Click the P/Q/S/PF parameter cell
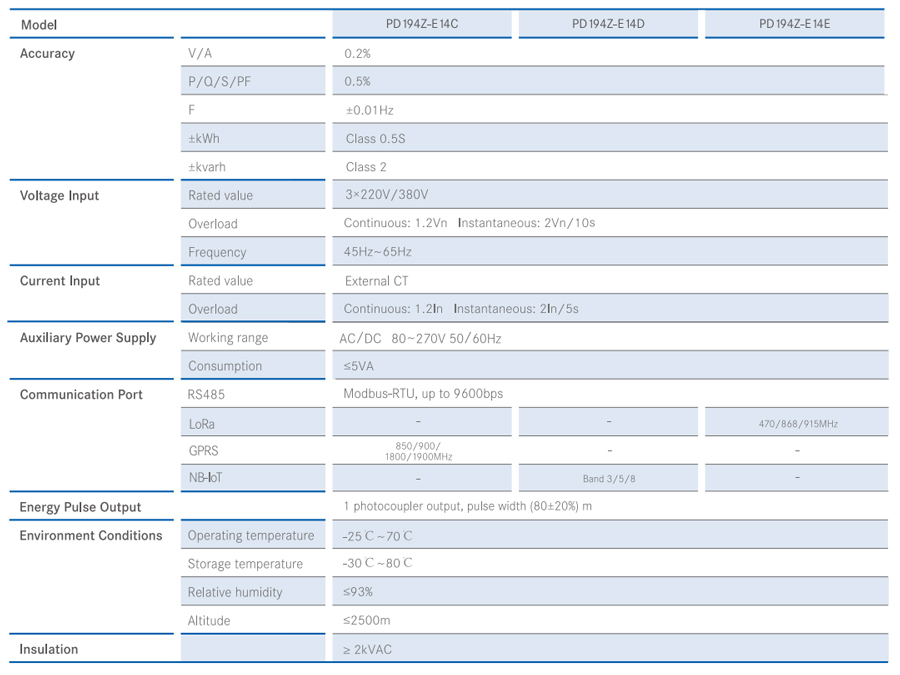 coord(253,81)
